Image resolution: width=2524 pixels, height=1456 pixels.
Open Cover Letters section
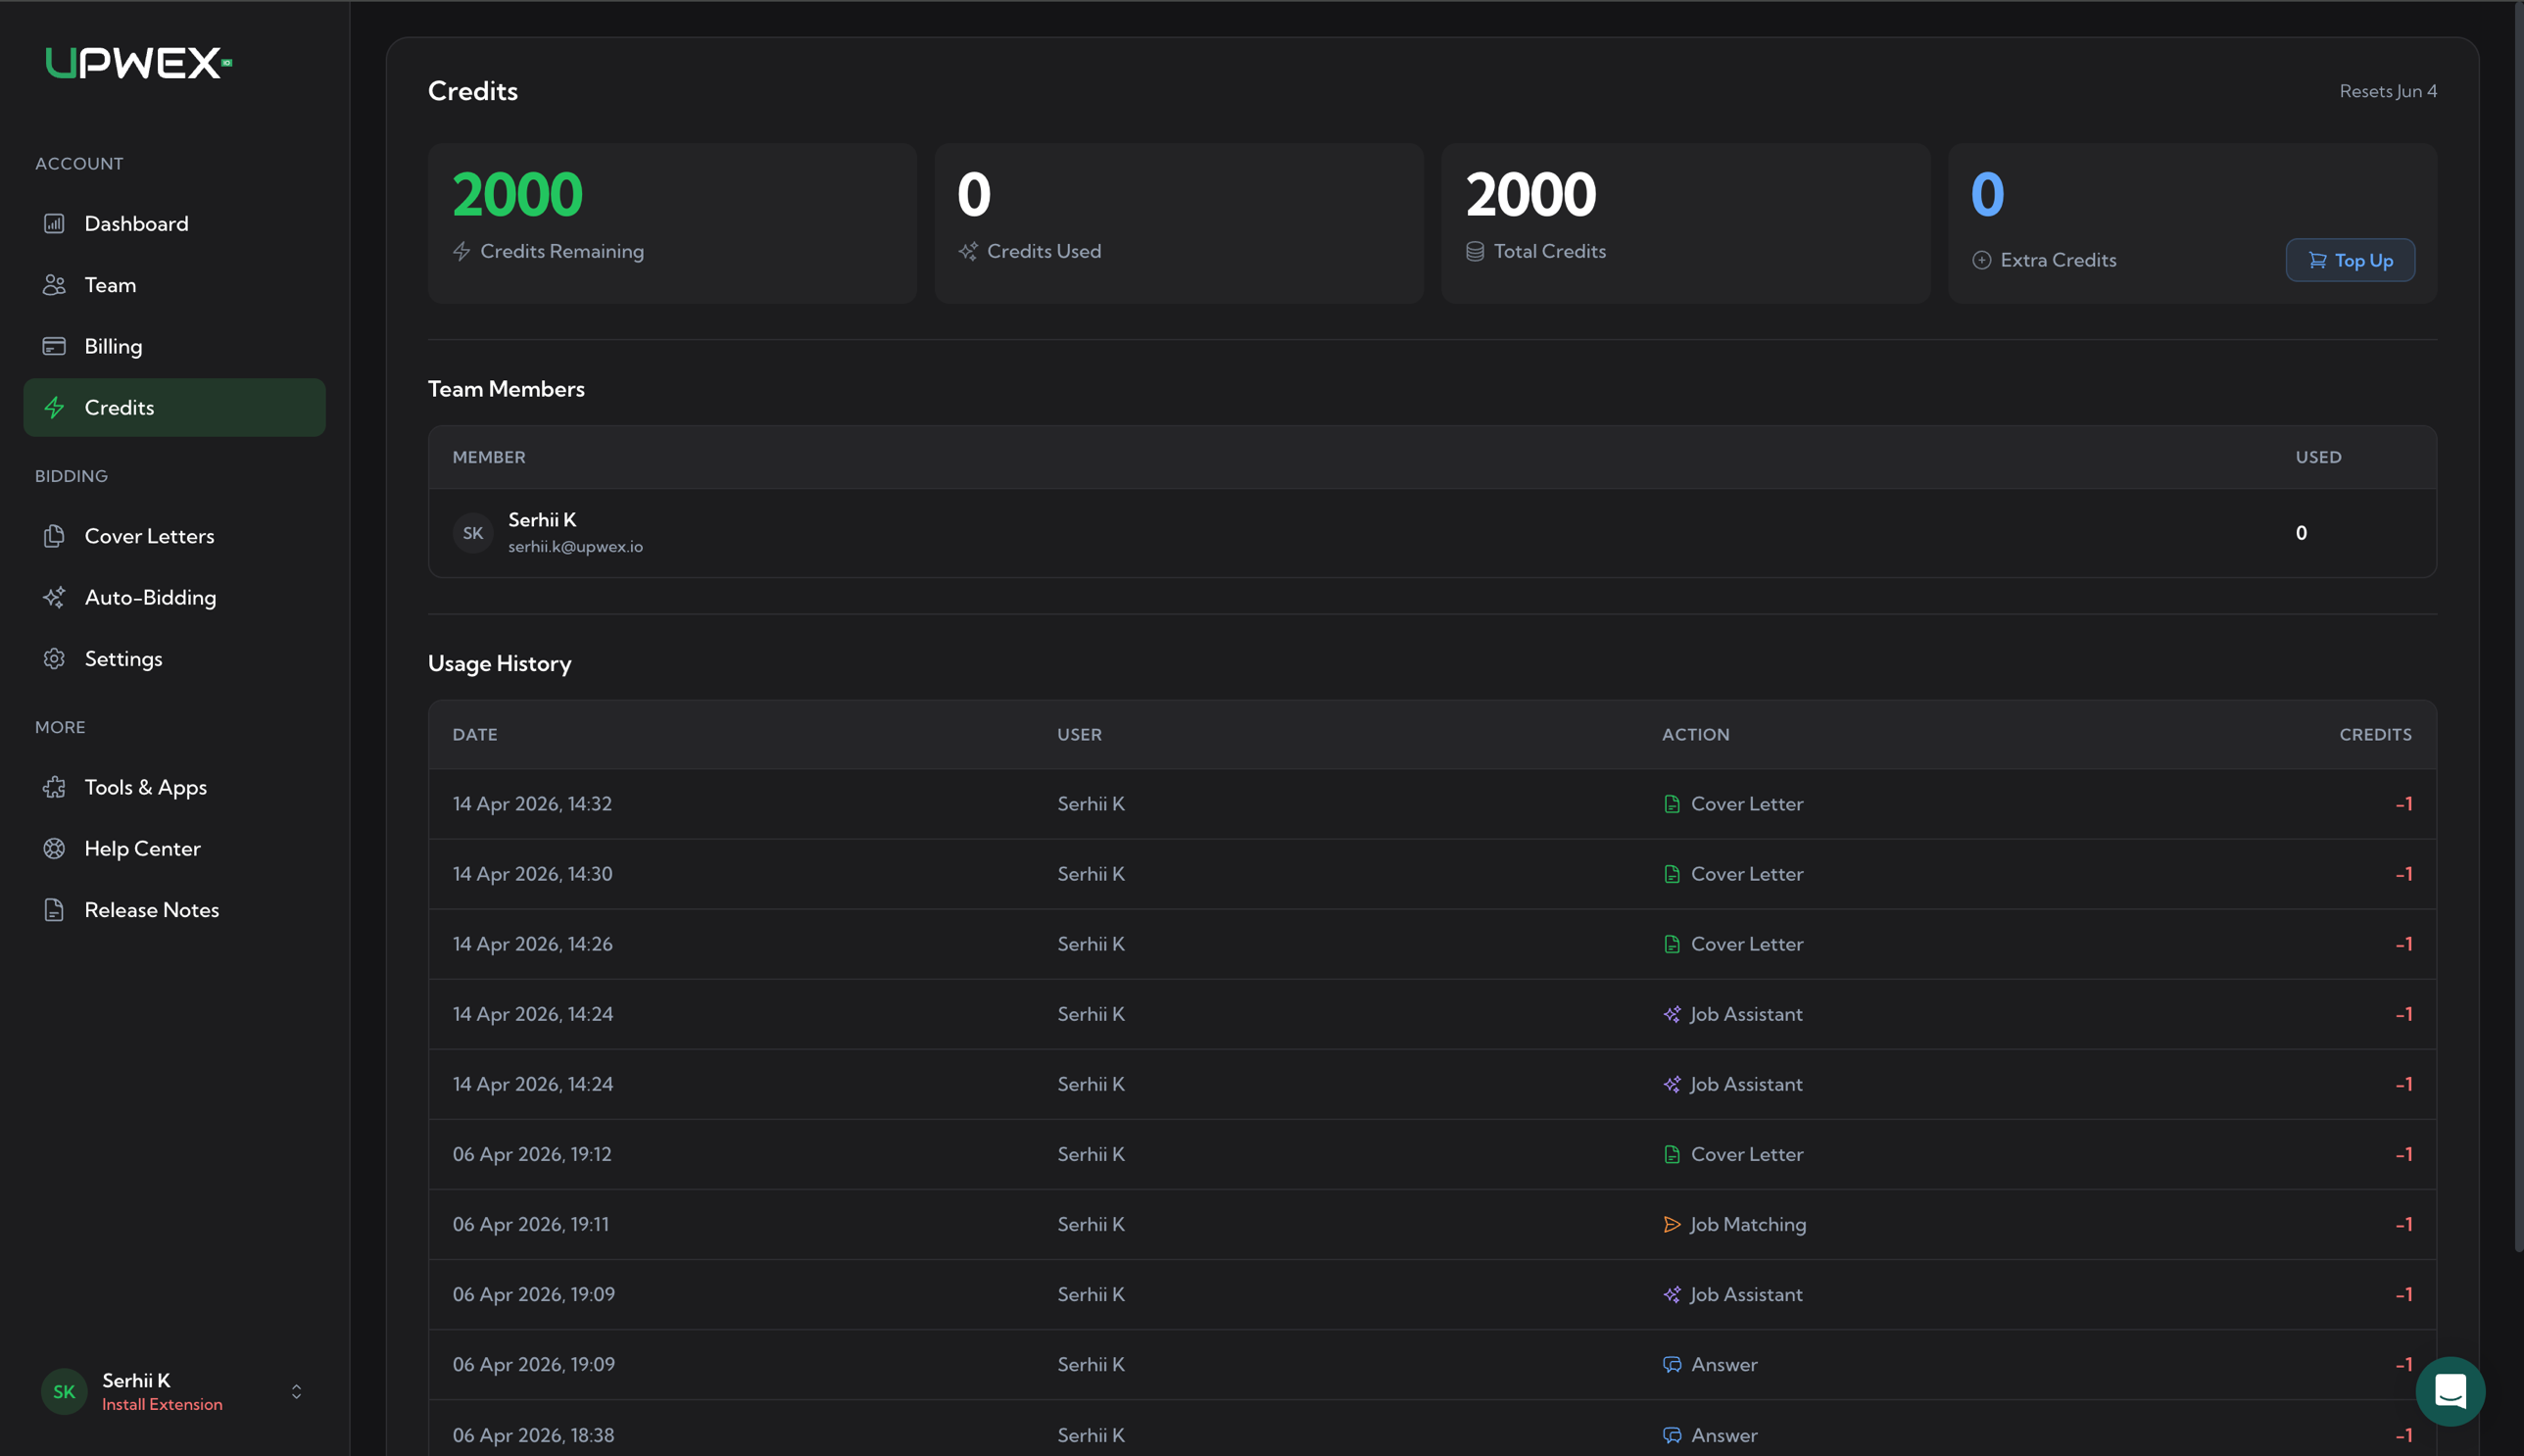click(x=174, y=536)
